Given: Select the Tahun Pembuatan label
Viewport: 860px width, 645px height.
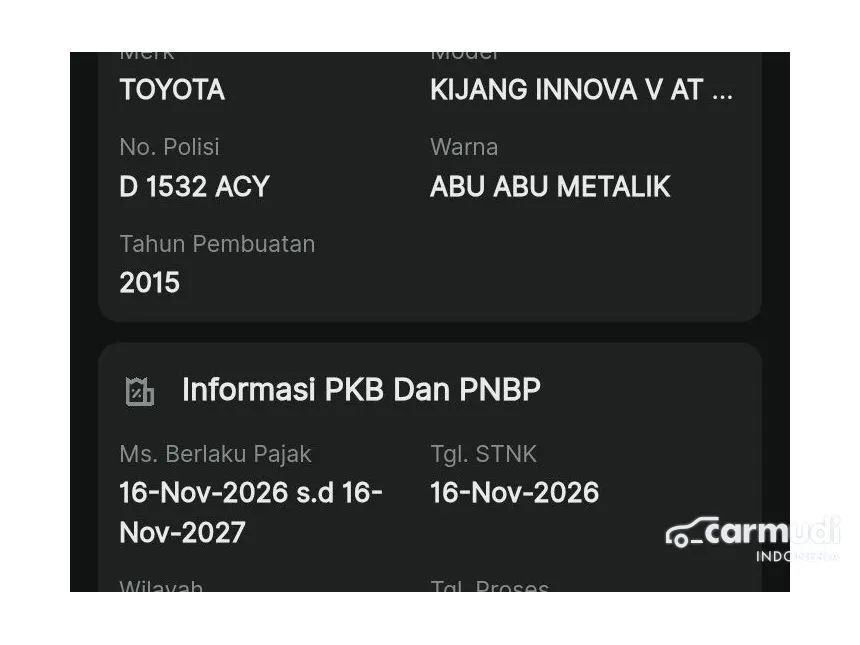Looking at the screenshot, I should pyautogui.click(x=217, y=244).
